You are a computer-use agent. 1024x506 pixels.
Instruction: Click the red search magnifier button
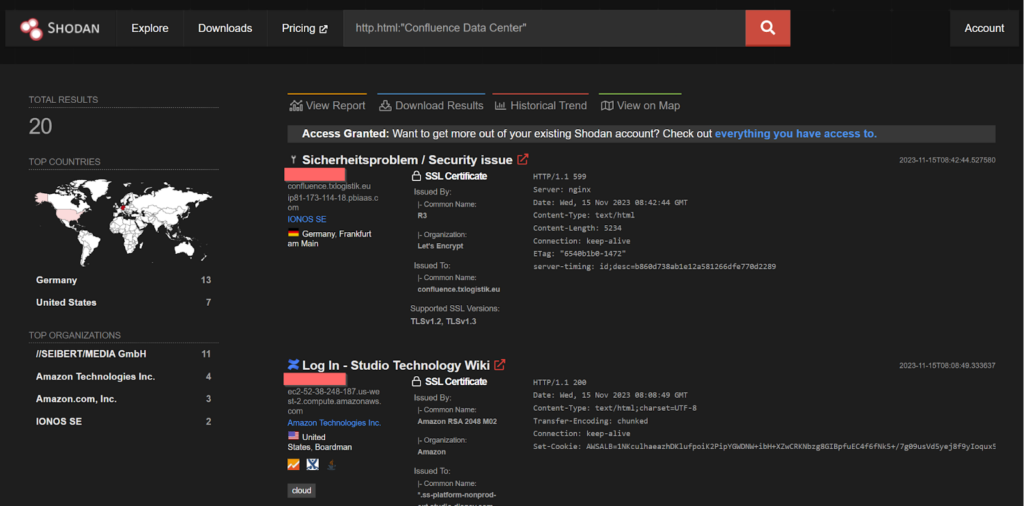click(767, 28)
